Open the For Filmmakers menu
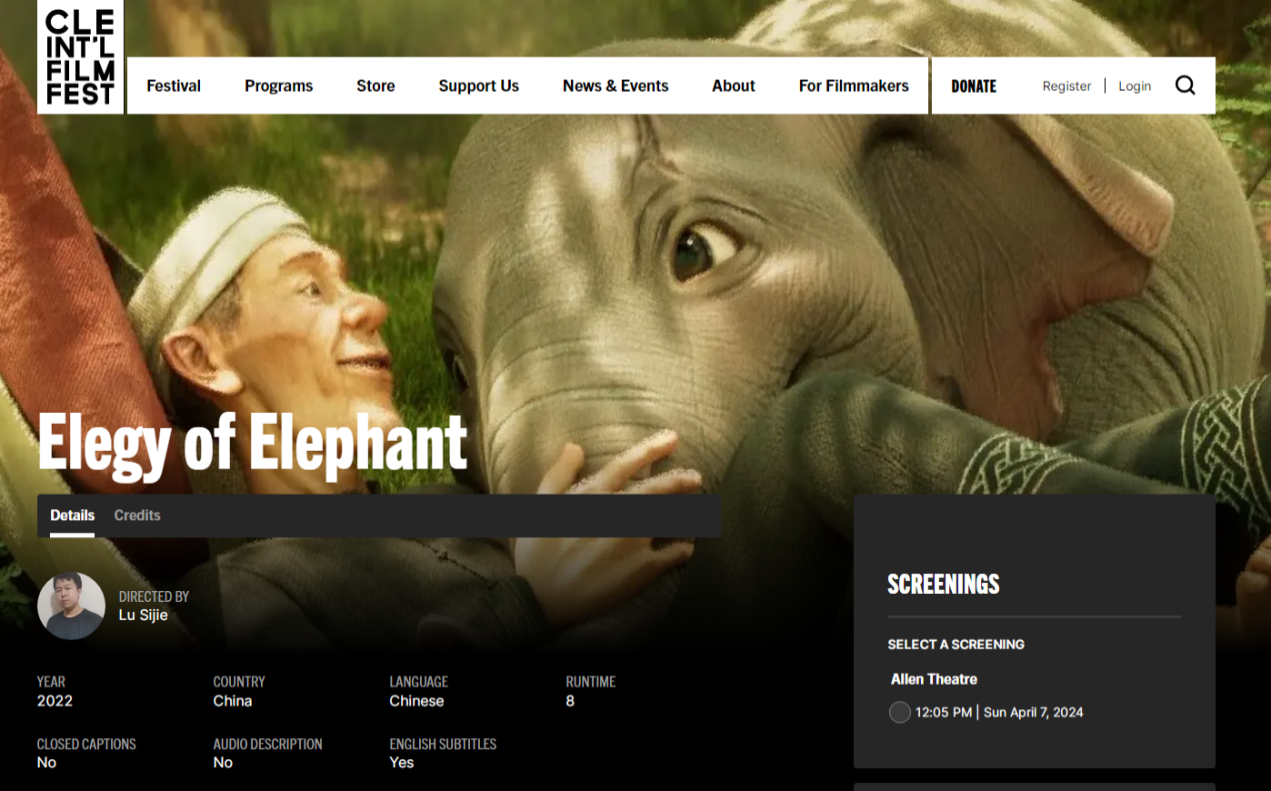 [x=853, y=86]
